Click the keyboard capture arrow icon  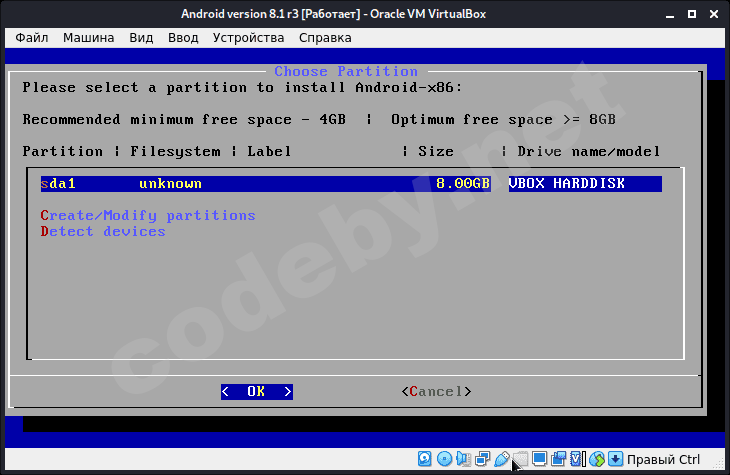coord(615,459)
